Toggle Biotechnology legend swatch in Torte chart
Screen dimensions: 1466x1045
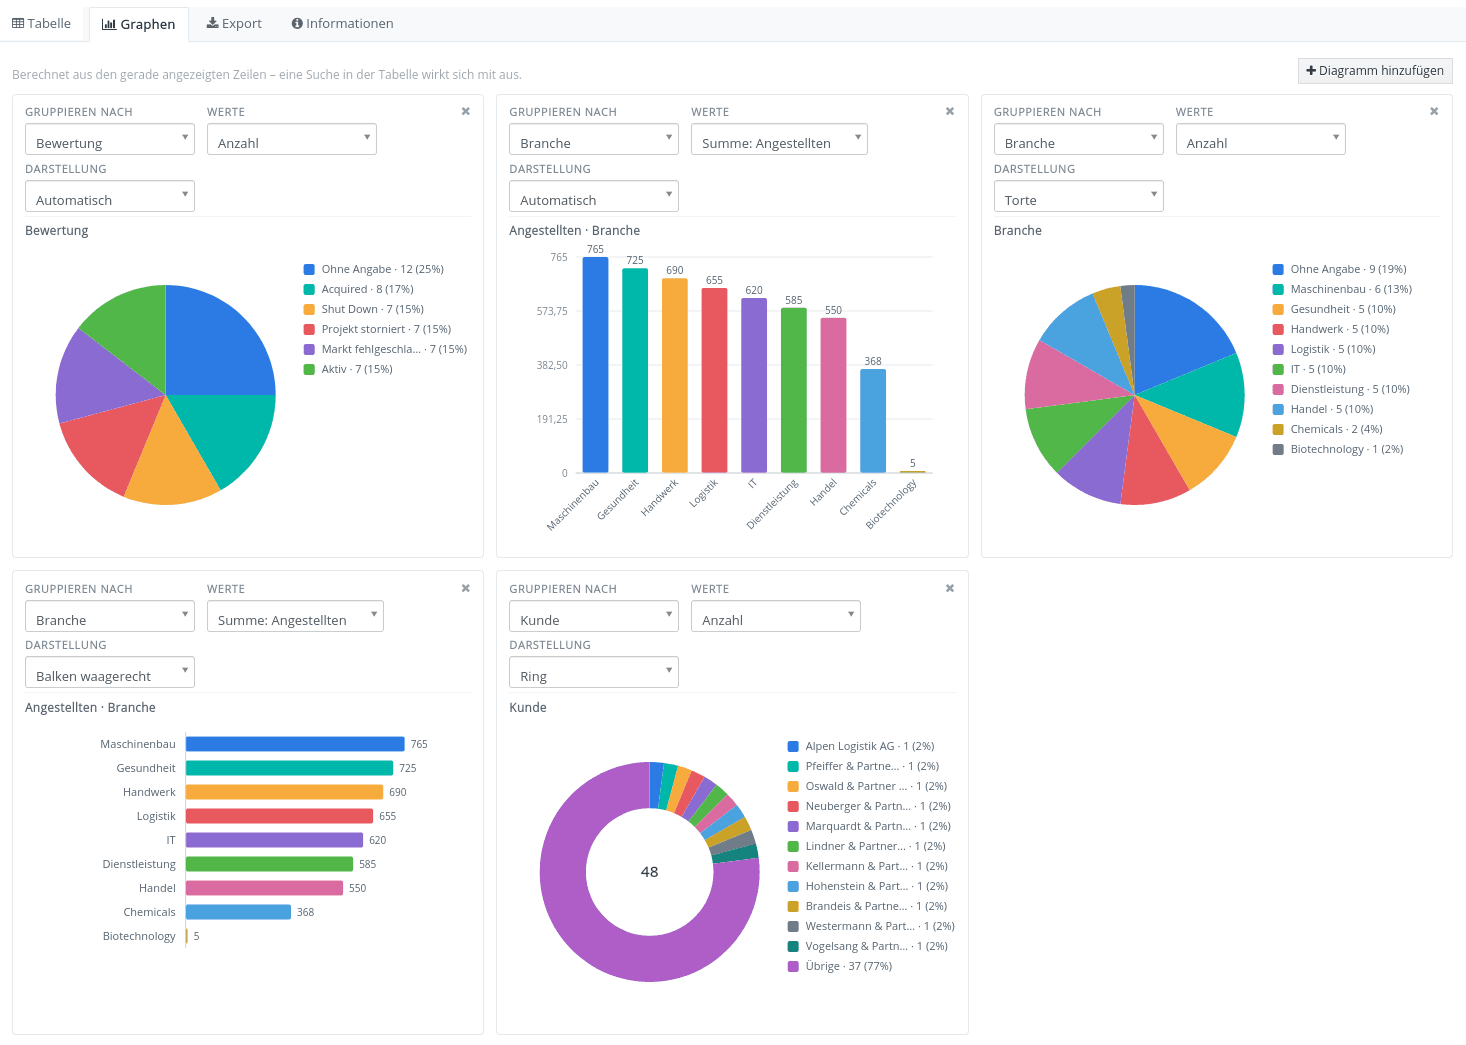click(x=1278, y=449)
